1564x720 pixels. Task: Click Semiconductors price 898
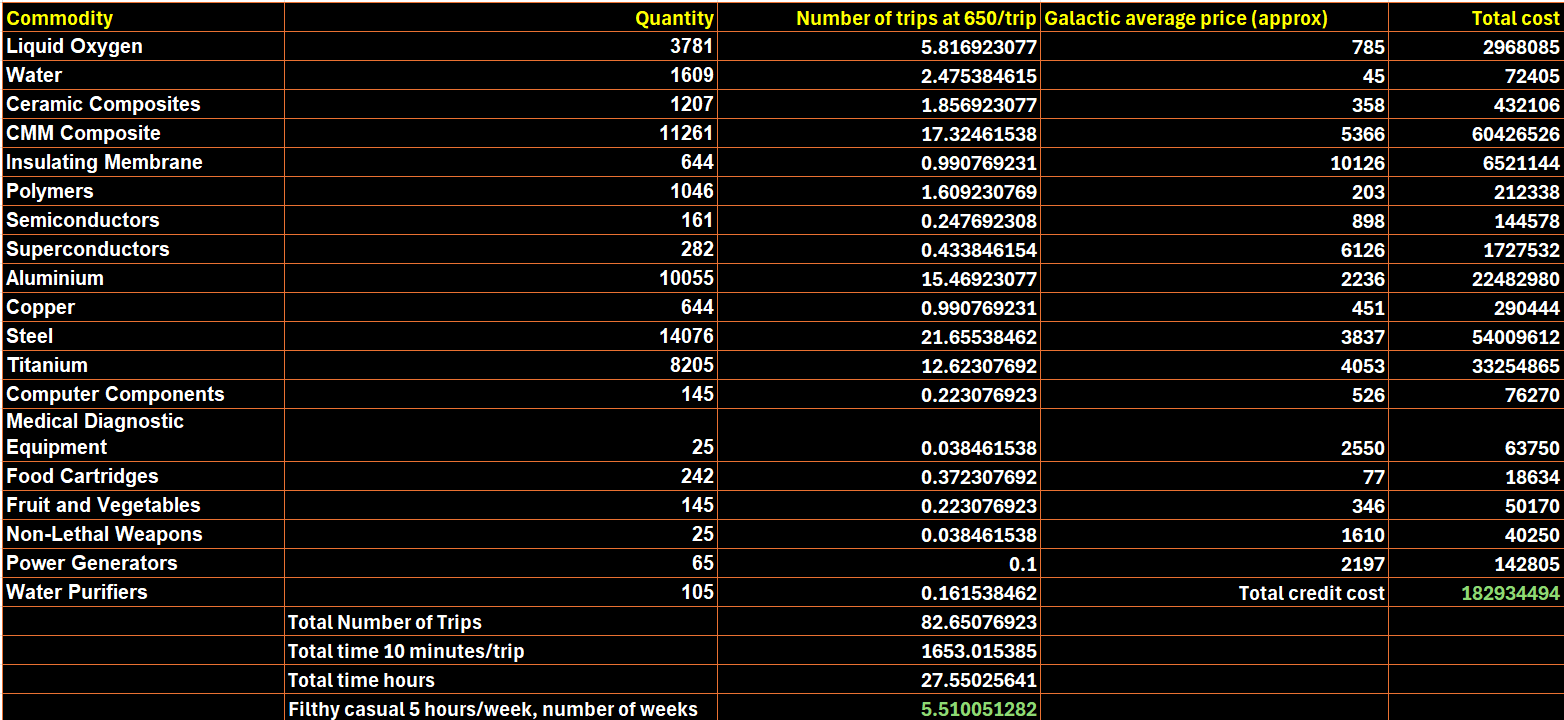(x=1215, y=220)
